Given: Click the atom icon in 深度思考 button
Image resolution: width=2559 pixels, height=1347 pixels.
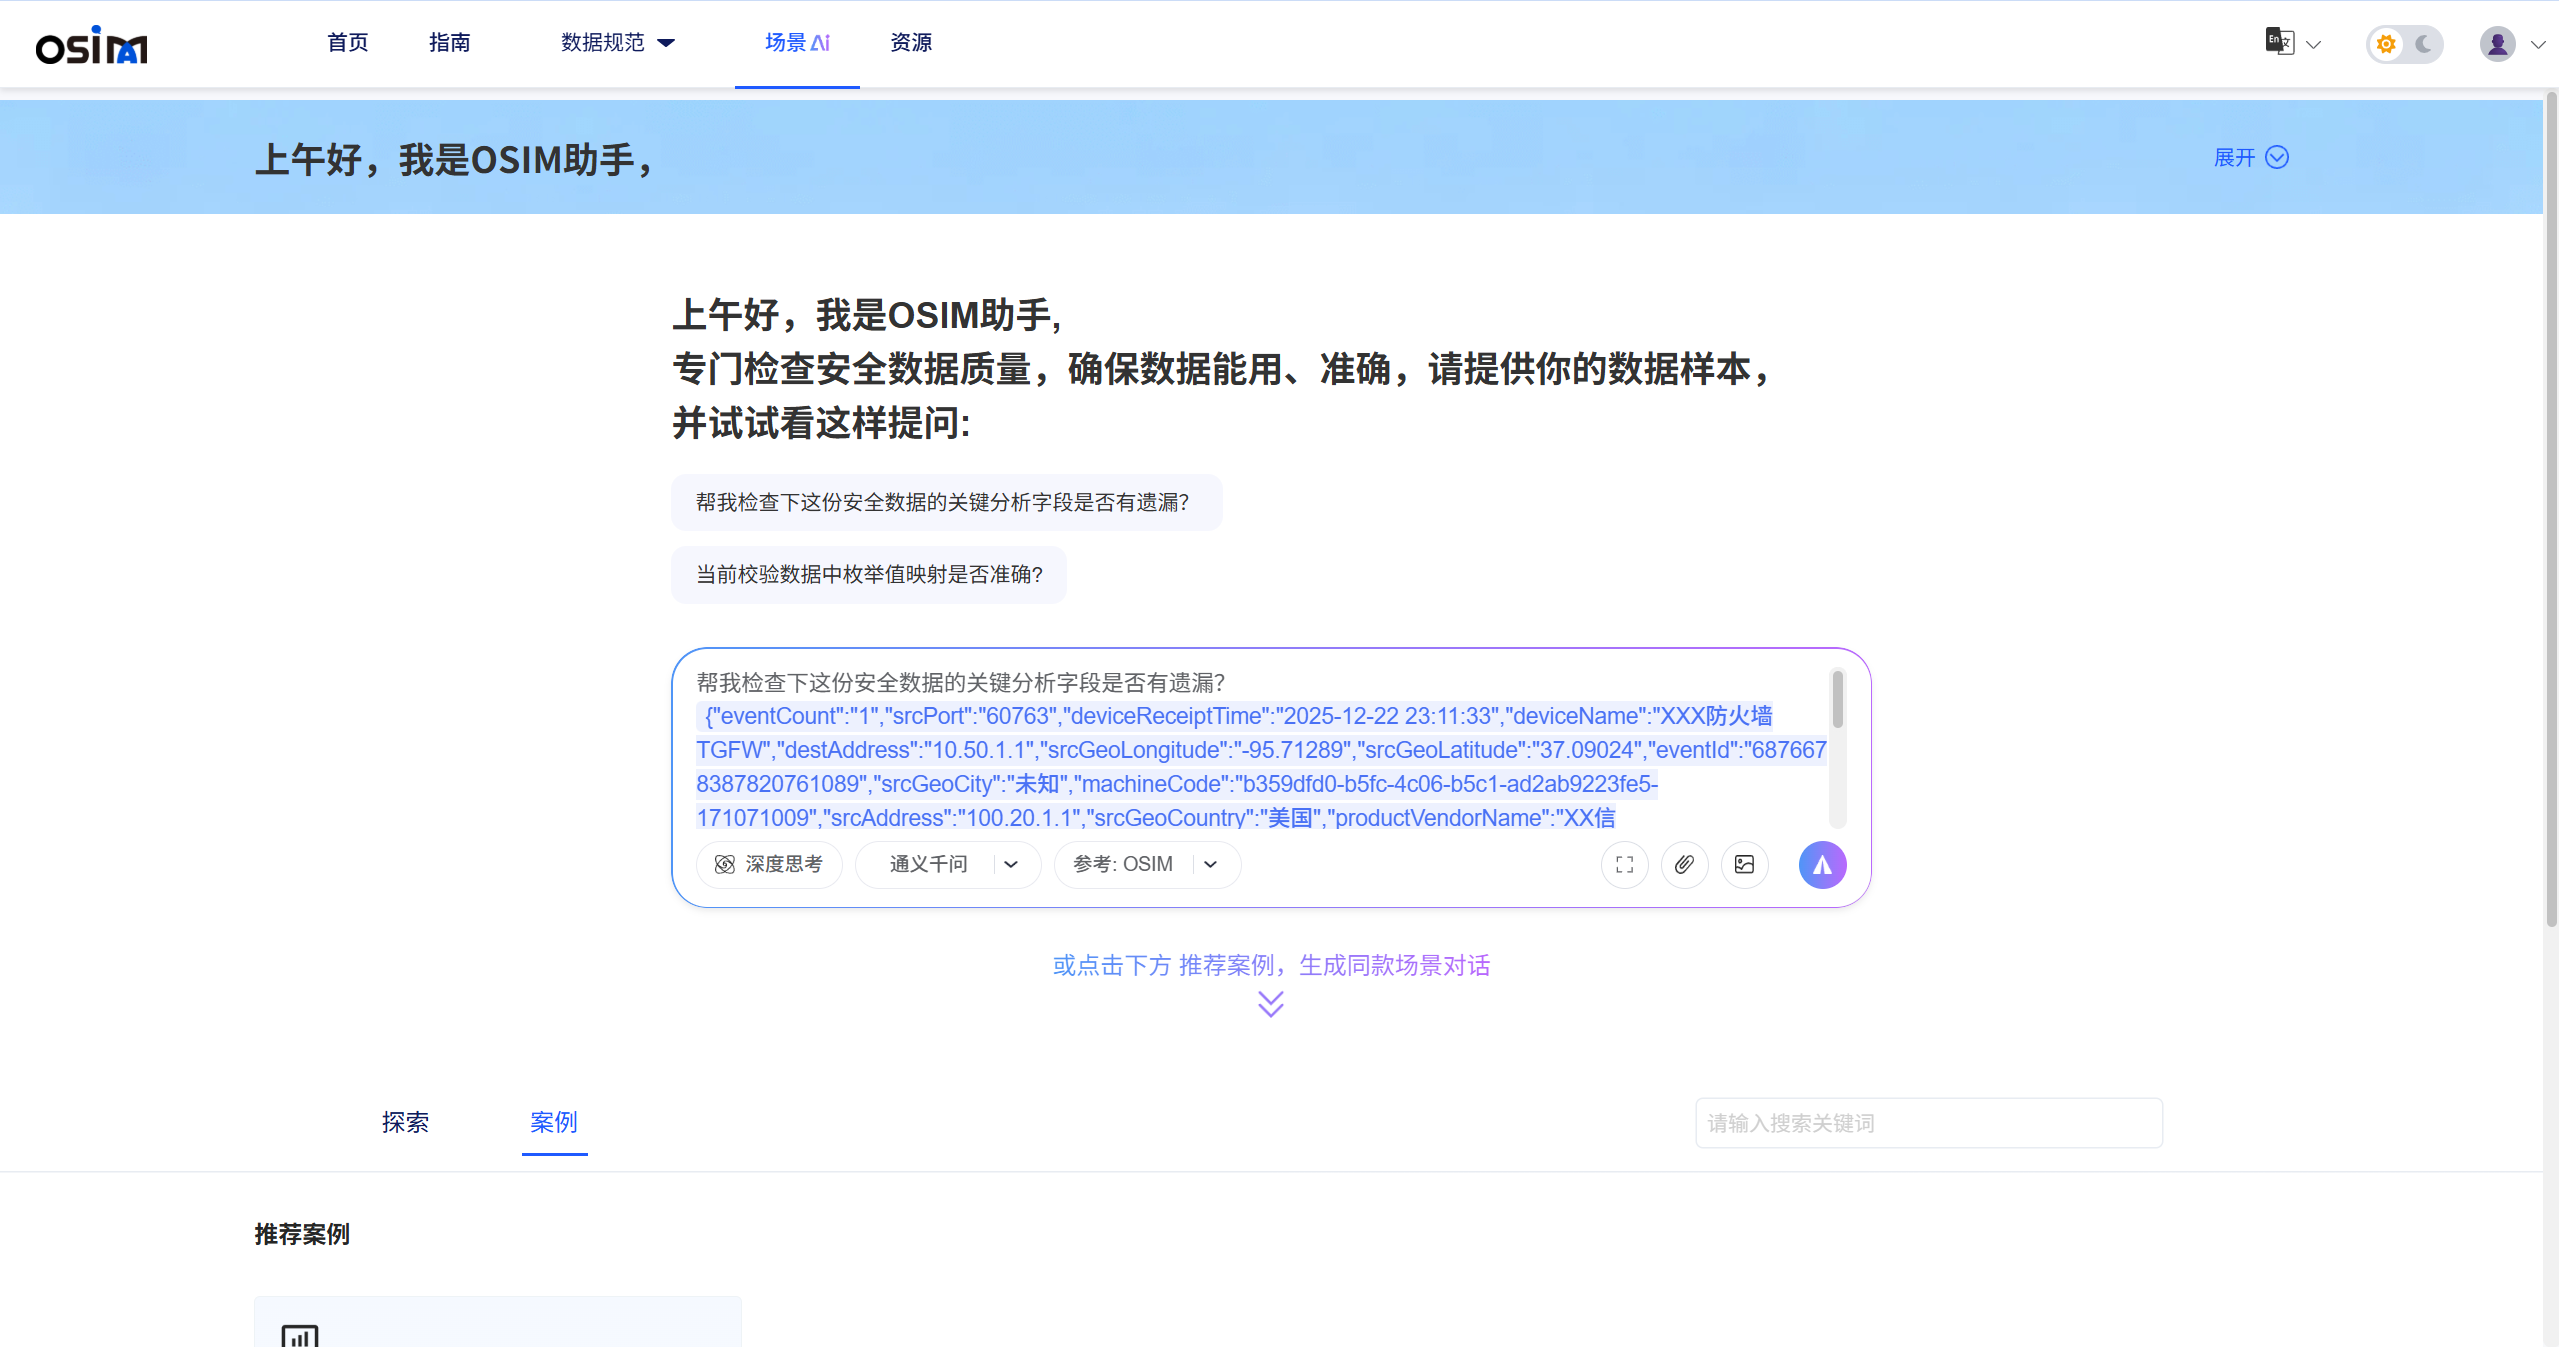Looking at the screenshot, I should (x=725, y=865).
